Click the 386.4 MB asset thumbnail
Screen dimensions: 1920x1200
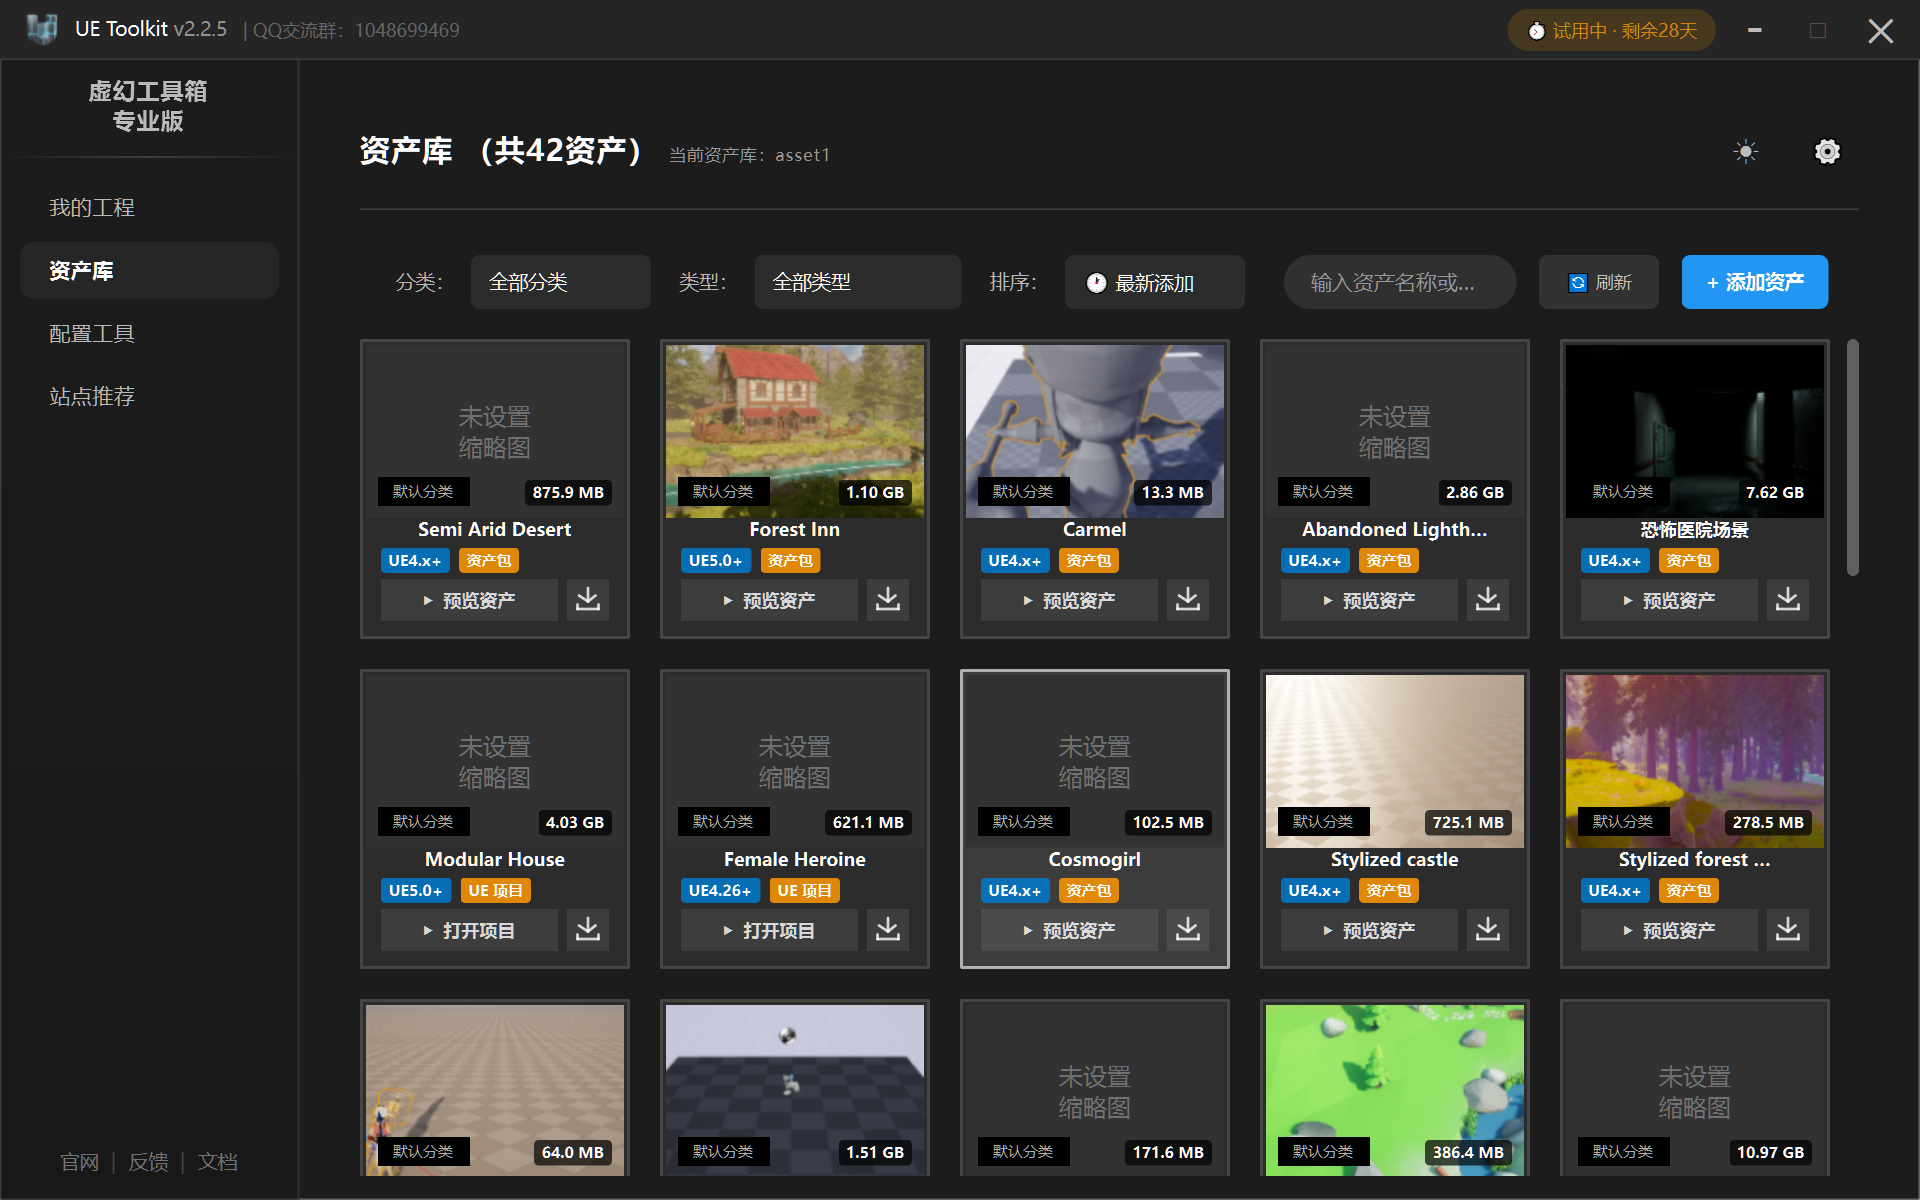tap(1395, 1090)
